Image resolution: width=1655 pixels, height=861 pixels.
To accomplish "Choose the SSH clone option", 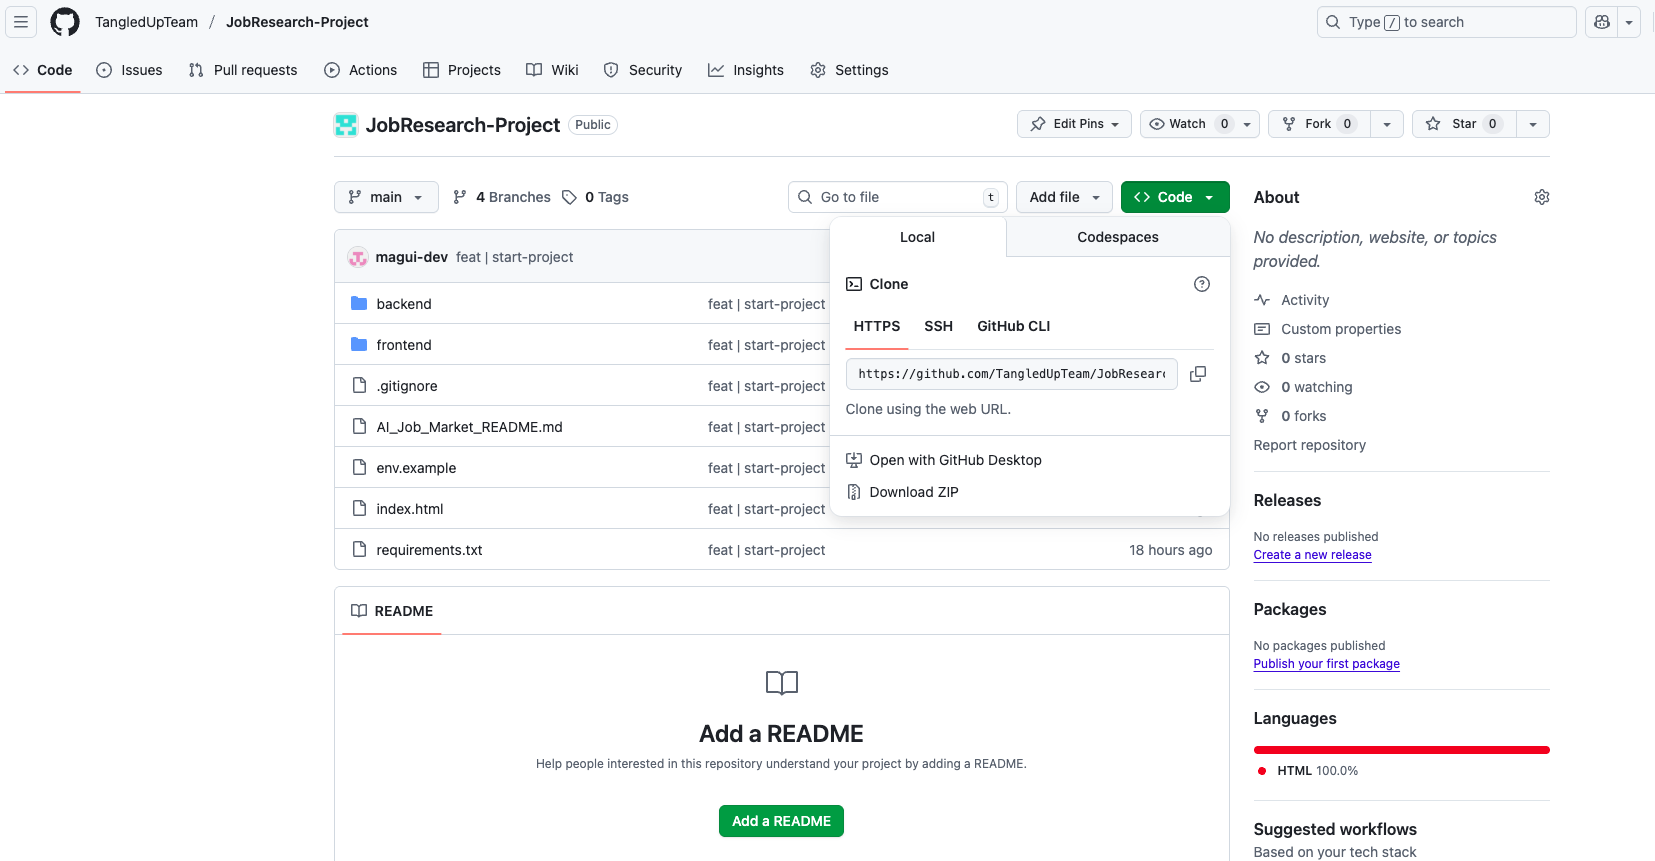I will (938, 326).
